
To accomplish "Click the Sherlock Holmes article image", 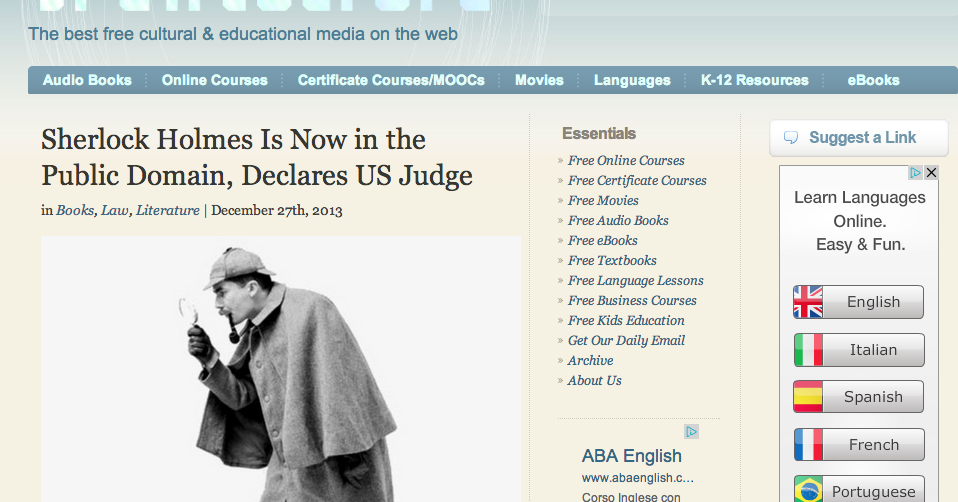I will click(x=281, y=369).
